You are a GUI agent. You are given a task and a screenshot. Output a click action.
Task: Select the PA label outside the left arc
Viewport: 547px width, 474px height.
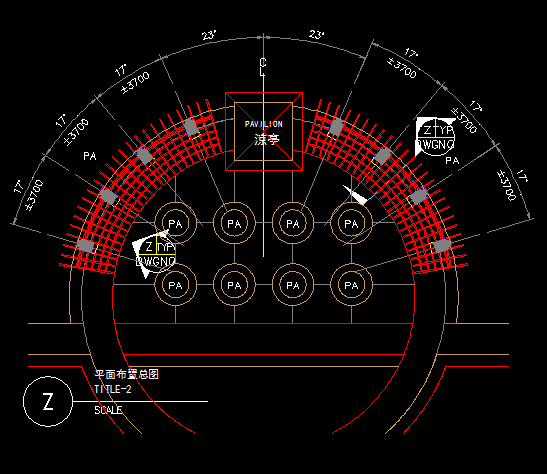click(x=90, y=156)
